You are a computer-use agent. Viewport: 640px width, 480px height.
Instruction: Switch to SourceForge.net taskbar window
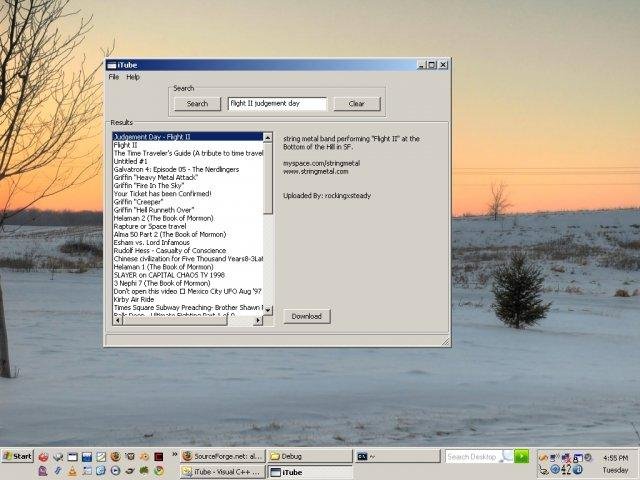[x=223, y=456]
